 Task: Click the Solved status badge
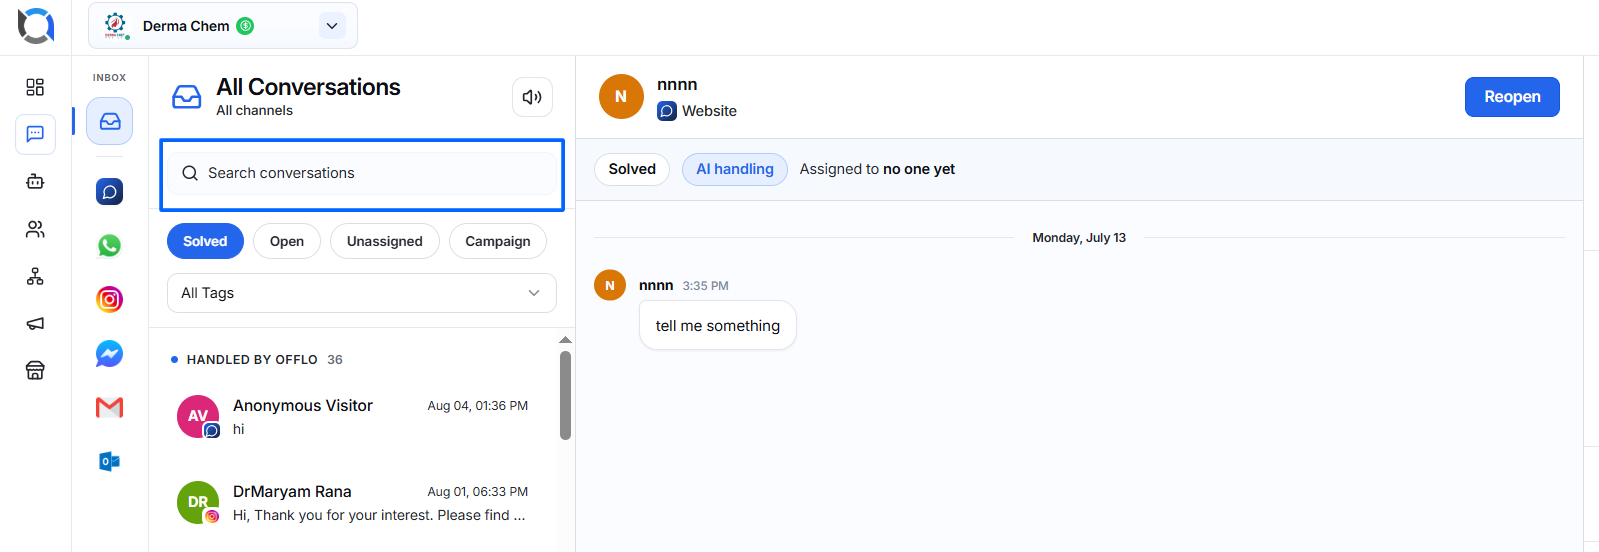pyautogui.click(x=632, y=169)
